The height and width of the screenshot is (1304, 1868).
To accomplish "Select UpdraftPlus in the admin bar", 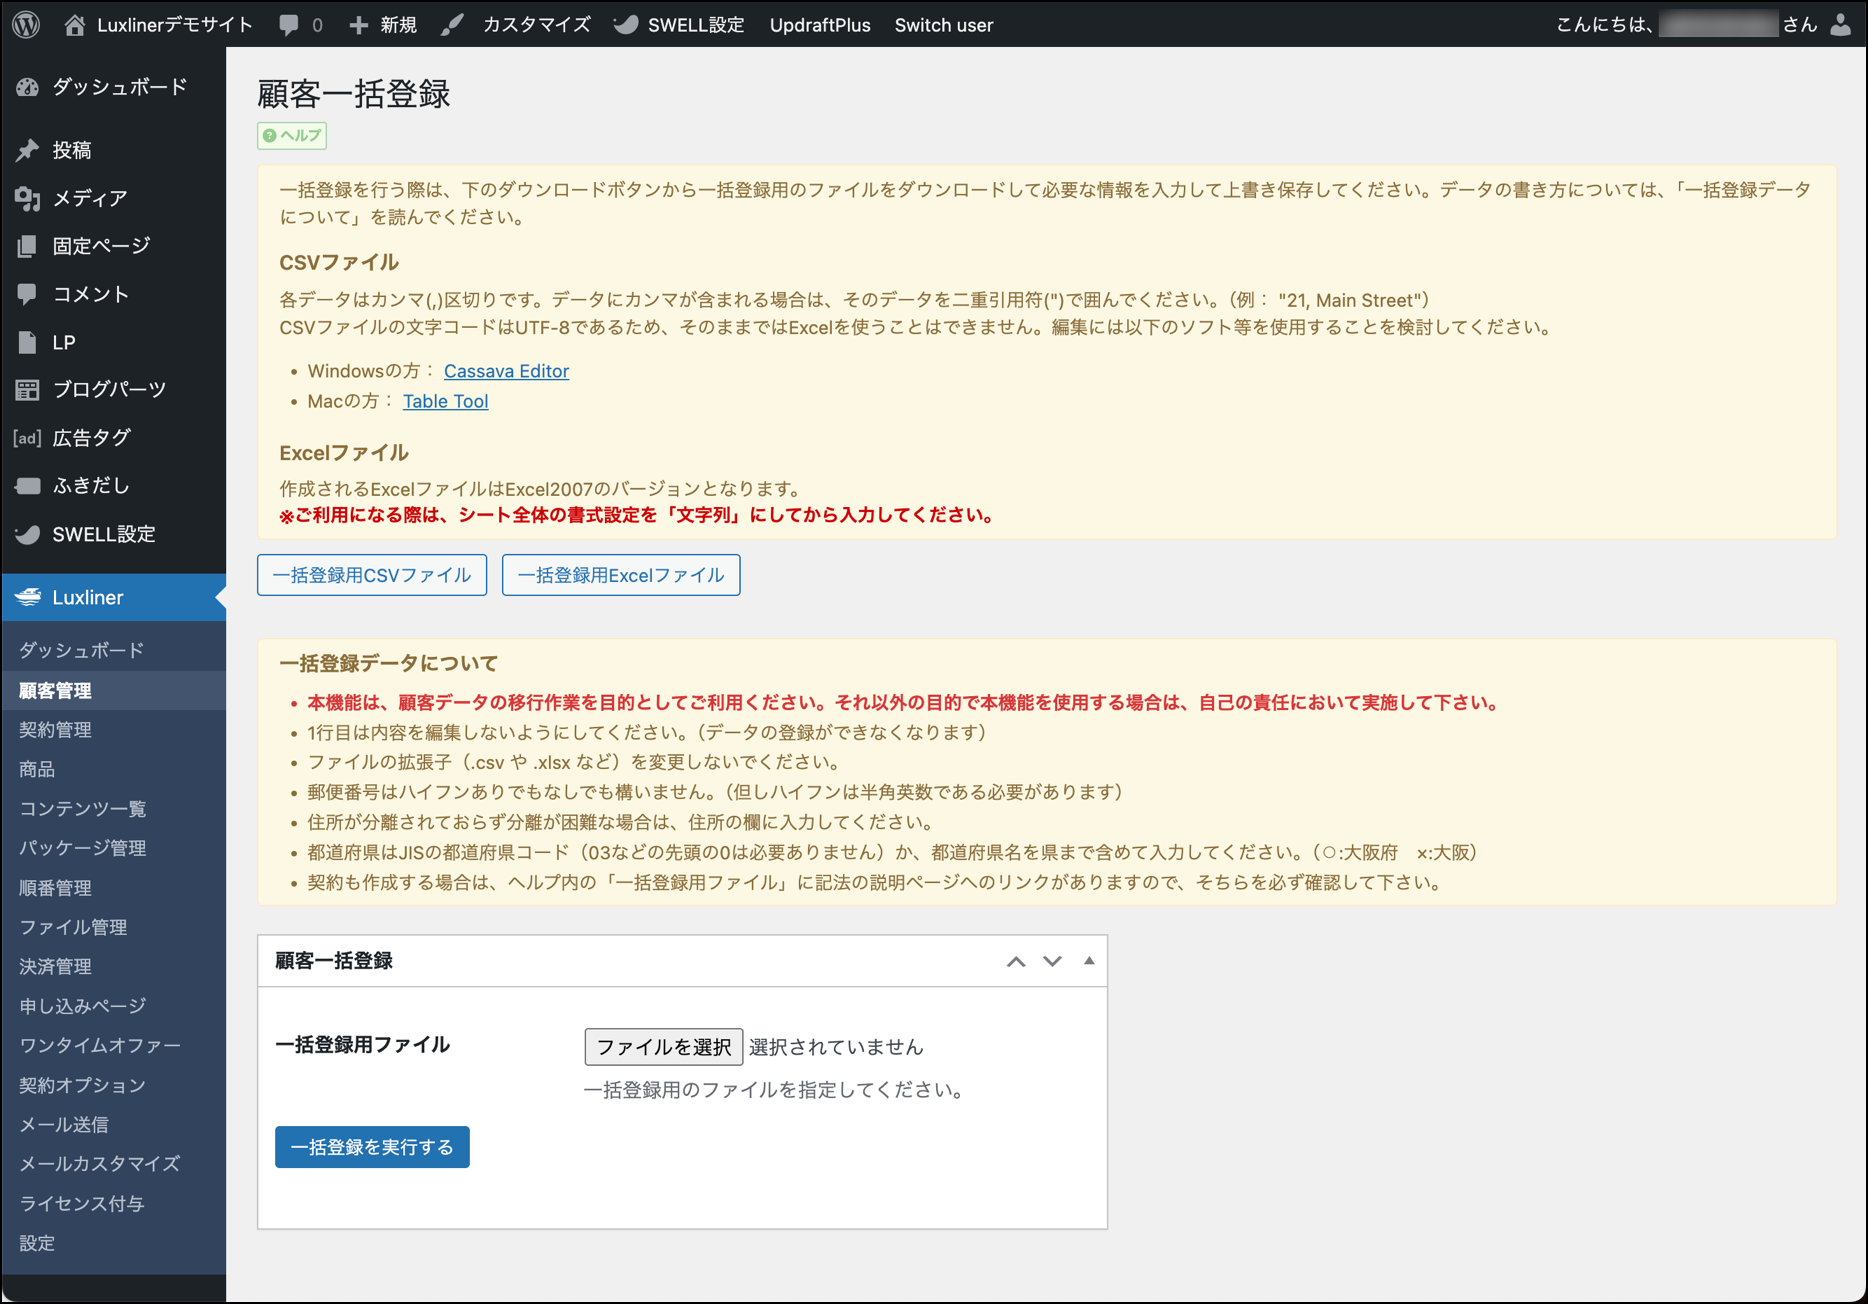I will click(x=819, y=25).
